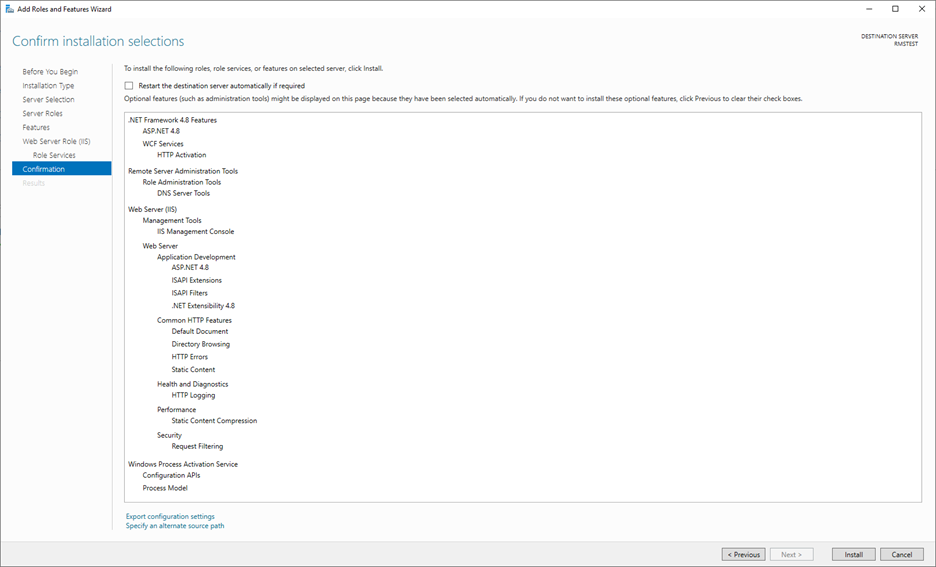Select 'Management Tools' entry
Viewport: 936px width, 567px height.
click(172, 220)
